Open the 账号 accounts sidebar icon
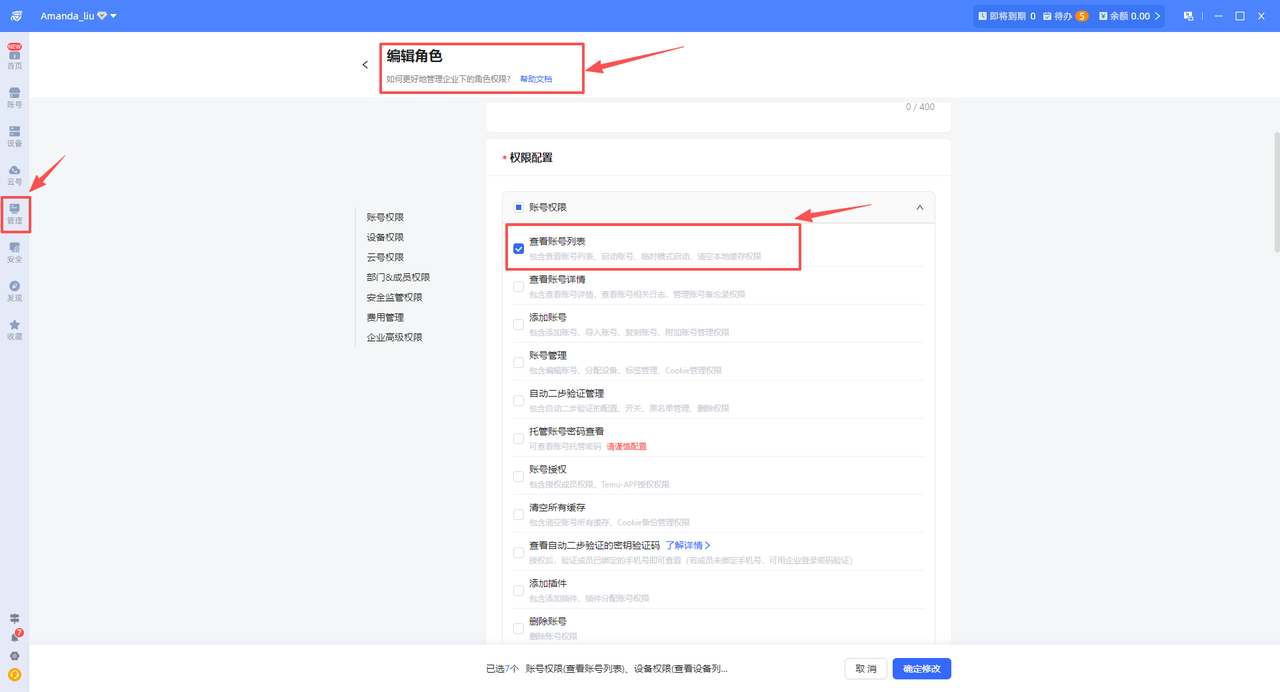1280x692 pixels. 14,97
